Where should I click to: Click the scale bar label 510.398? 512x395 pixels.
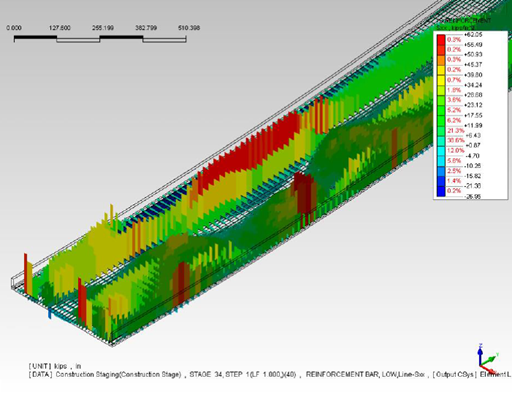189,28
